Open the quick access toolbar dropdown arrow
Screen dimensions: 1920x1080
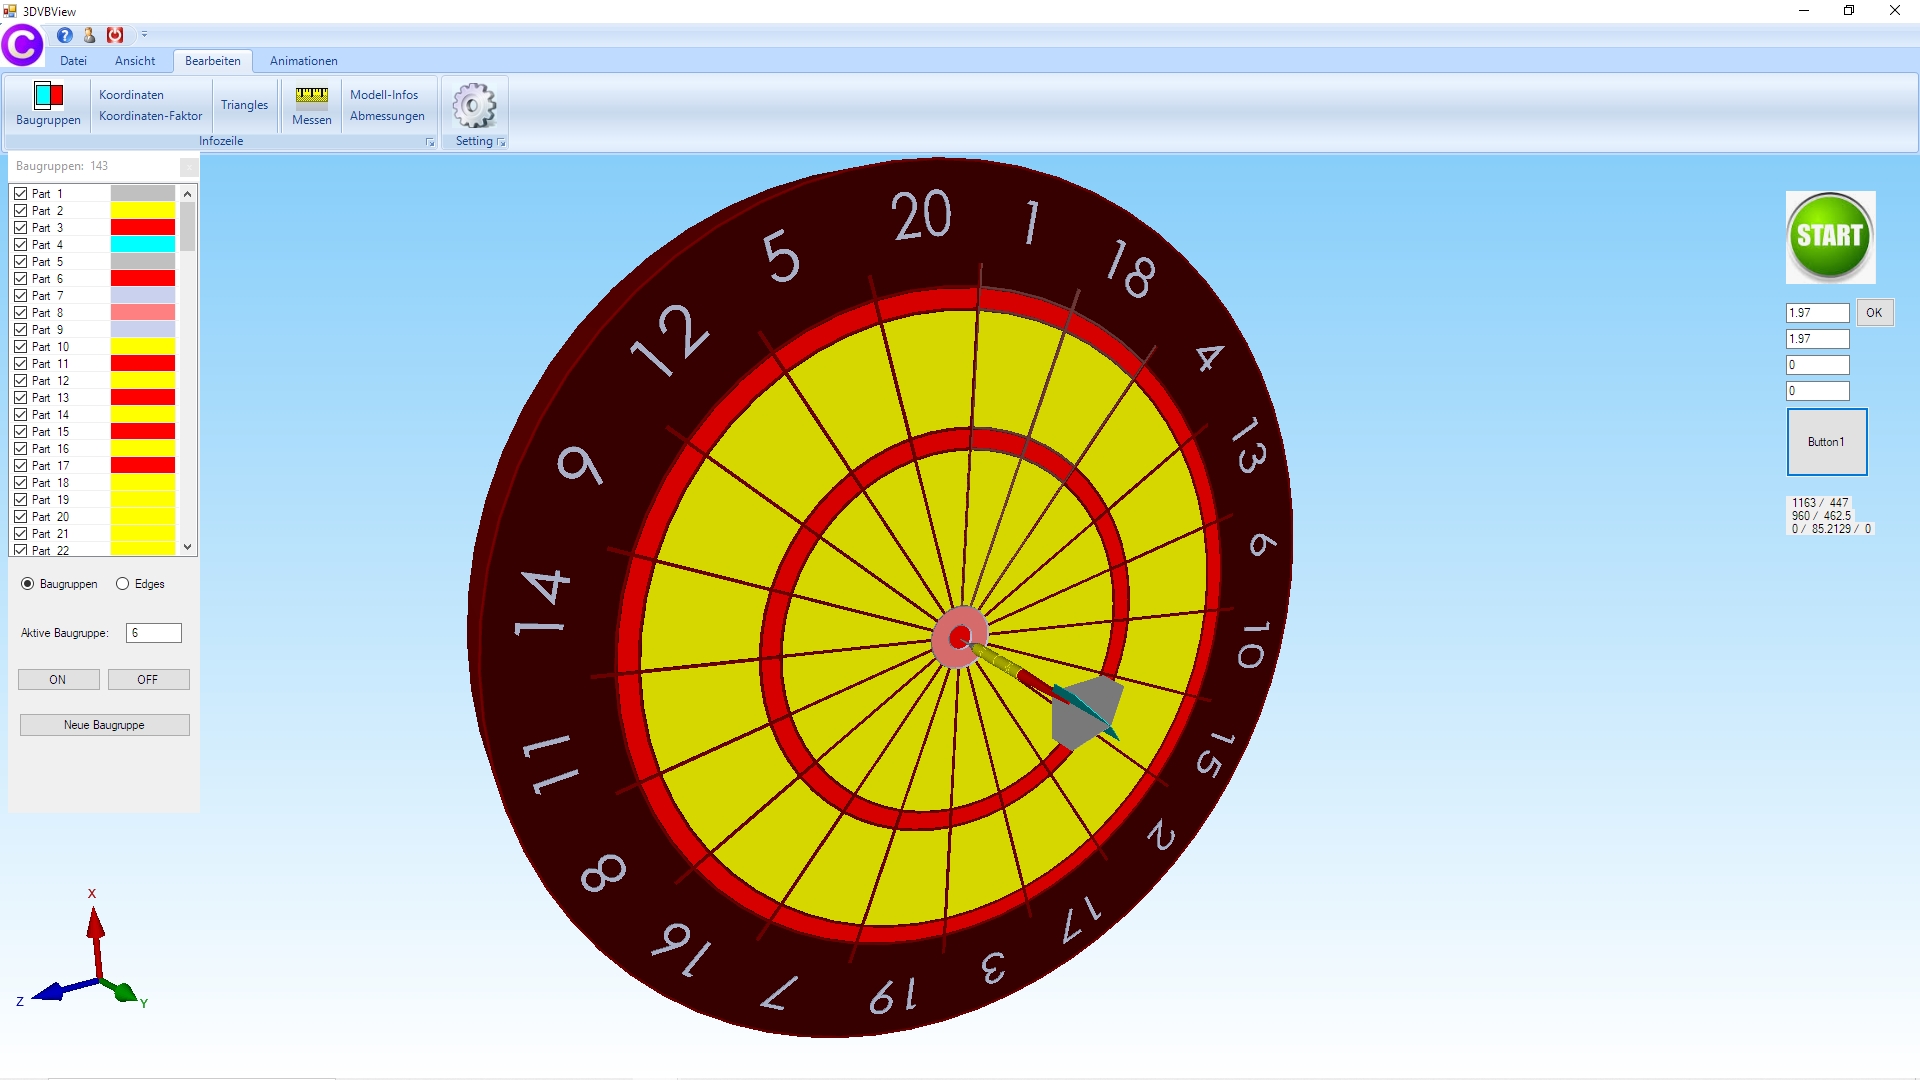click(144, 35)
